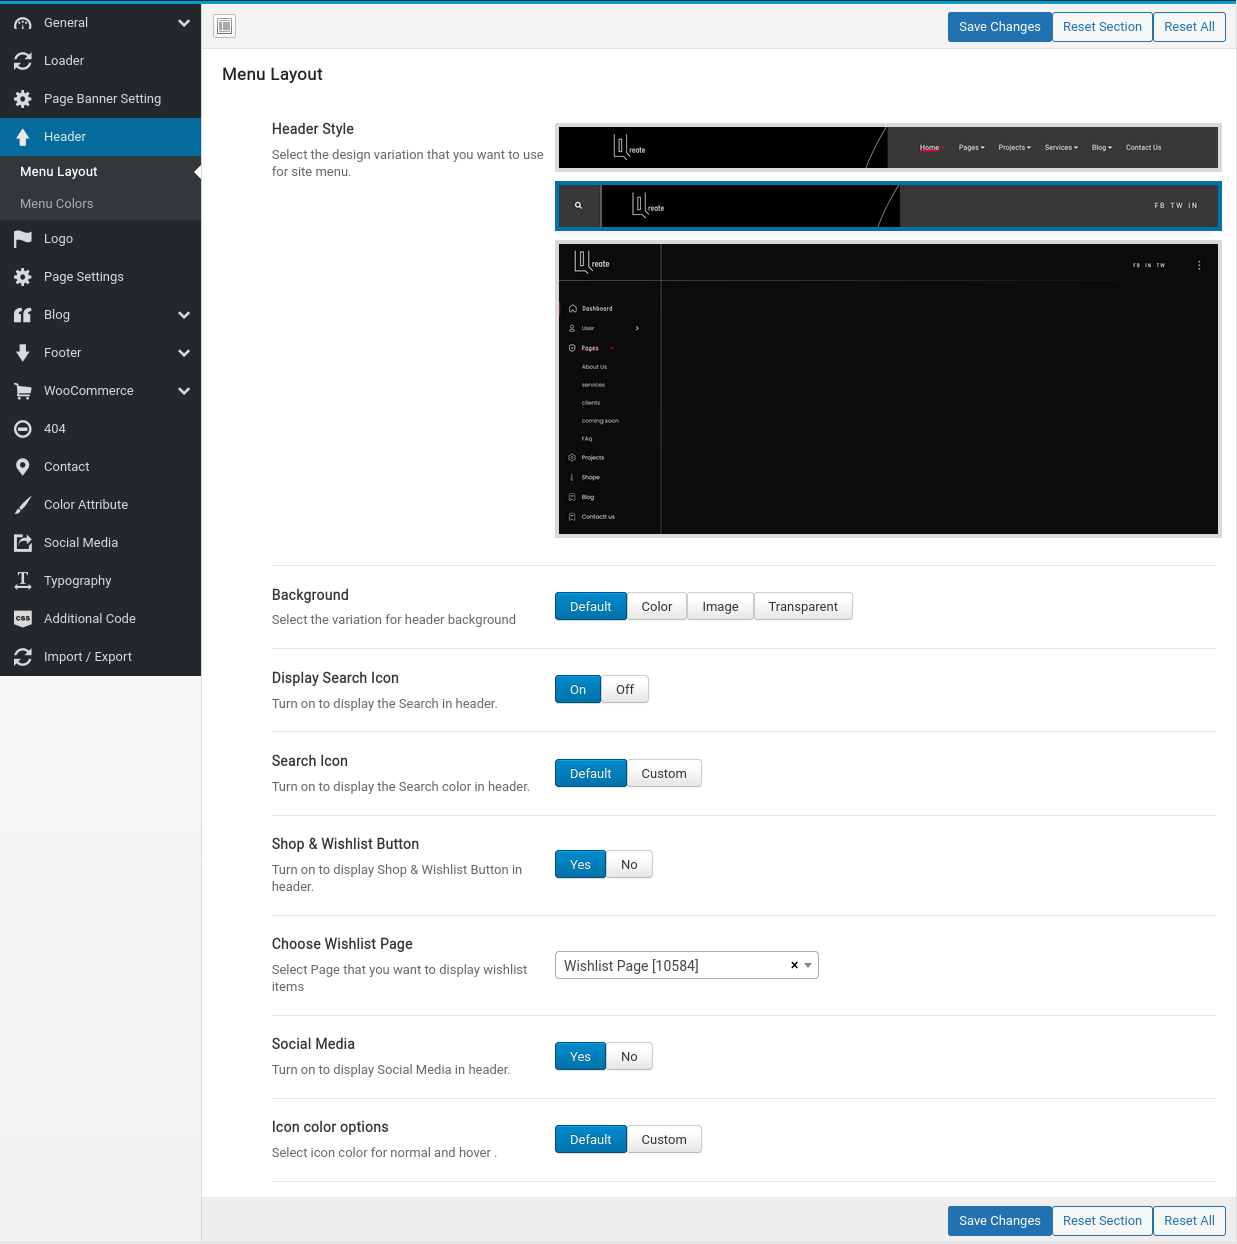Click the Page Banner Setting gear icon
This screenshot has width=1237, height=1244.
coord(23,99)
